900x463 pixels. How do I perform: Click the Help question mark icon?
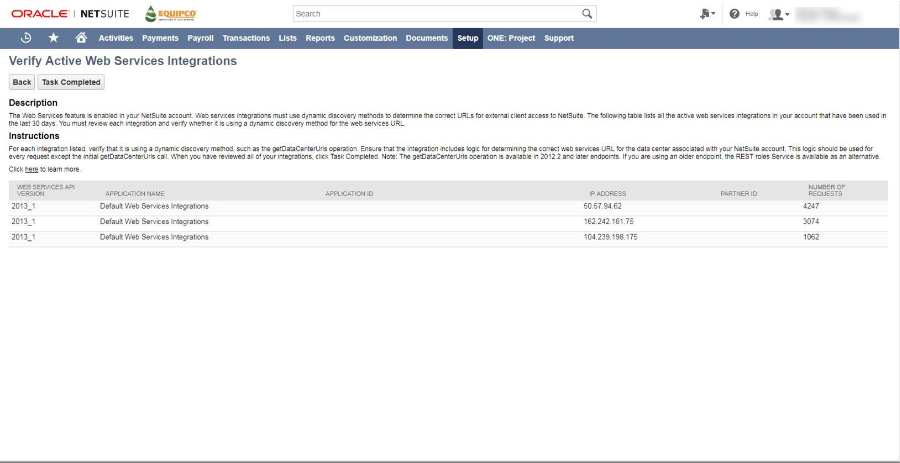pos(734,14)
